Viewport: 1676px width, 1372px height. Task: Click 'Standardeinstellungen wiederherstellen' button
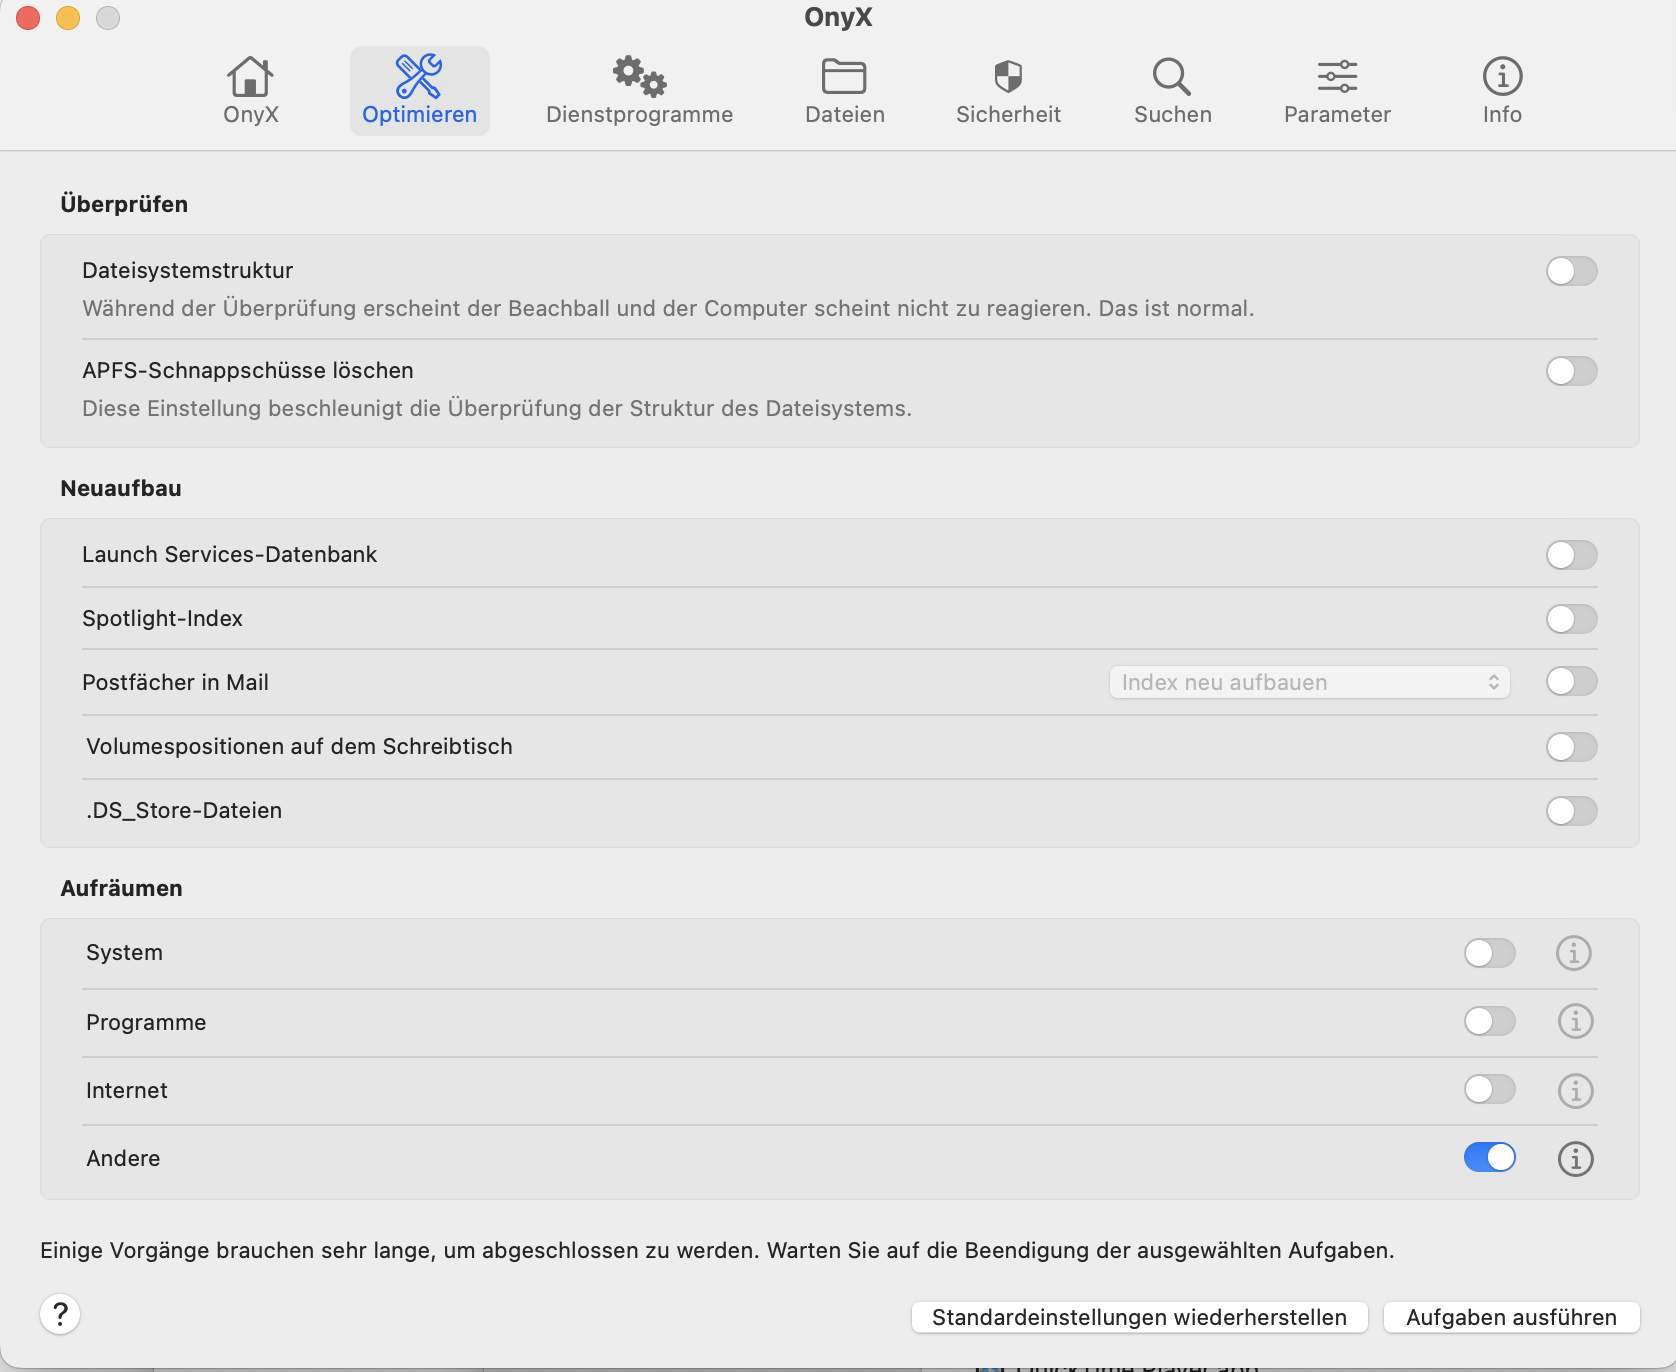click(1140, 1317)
